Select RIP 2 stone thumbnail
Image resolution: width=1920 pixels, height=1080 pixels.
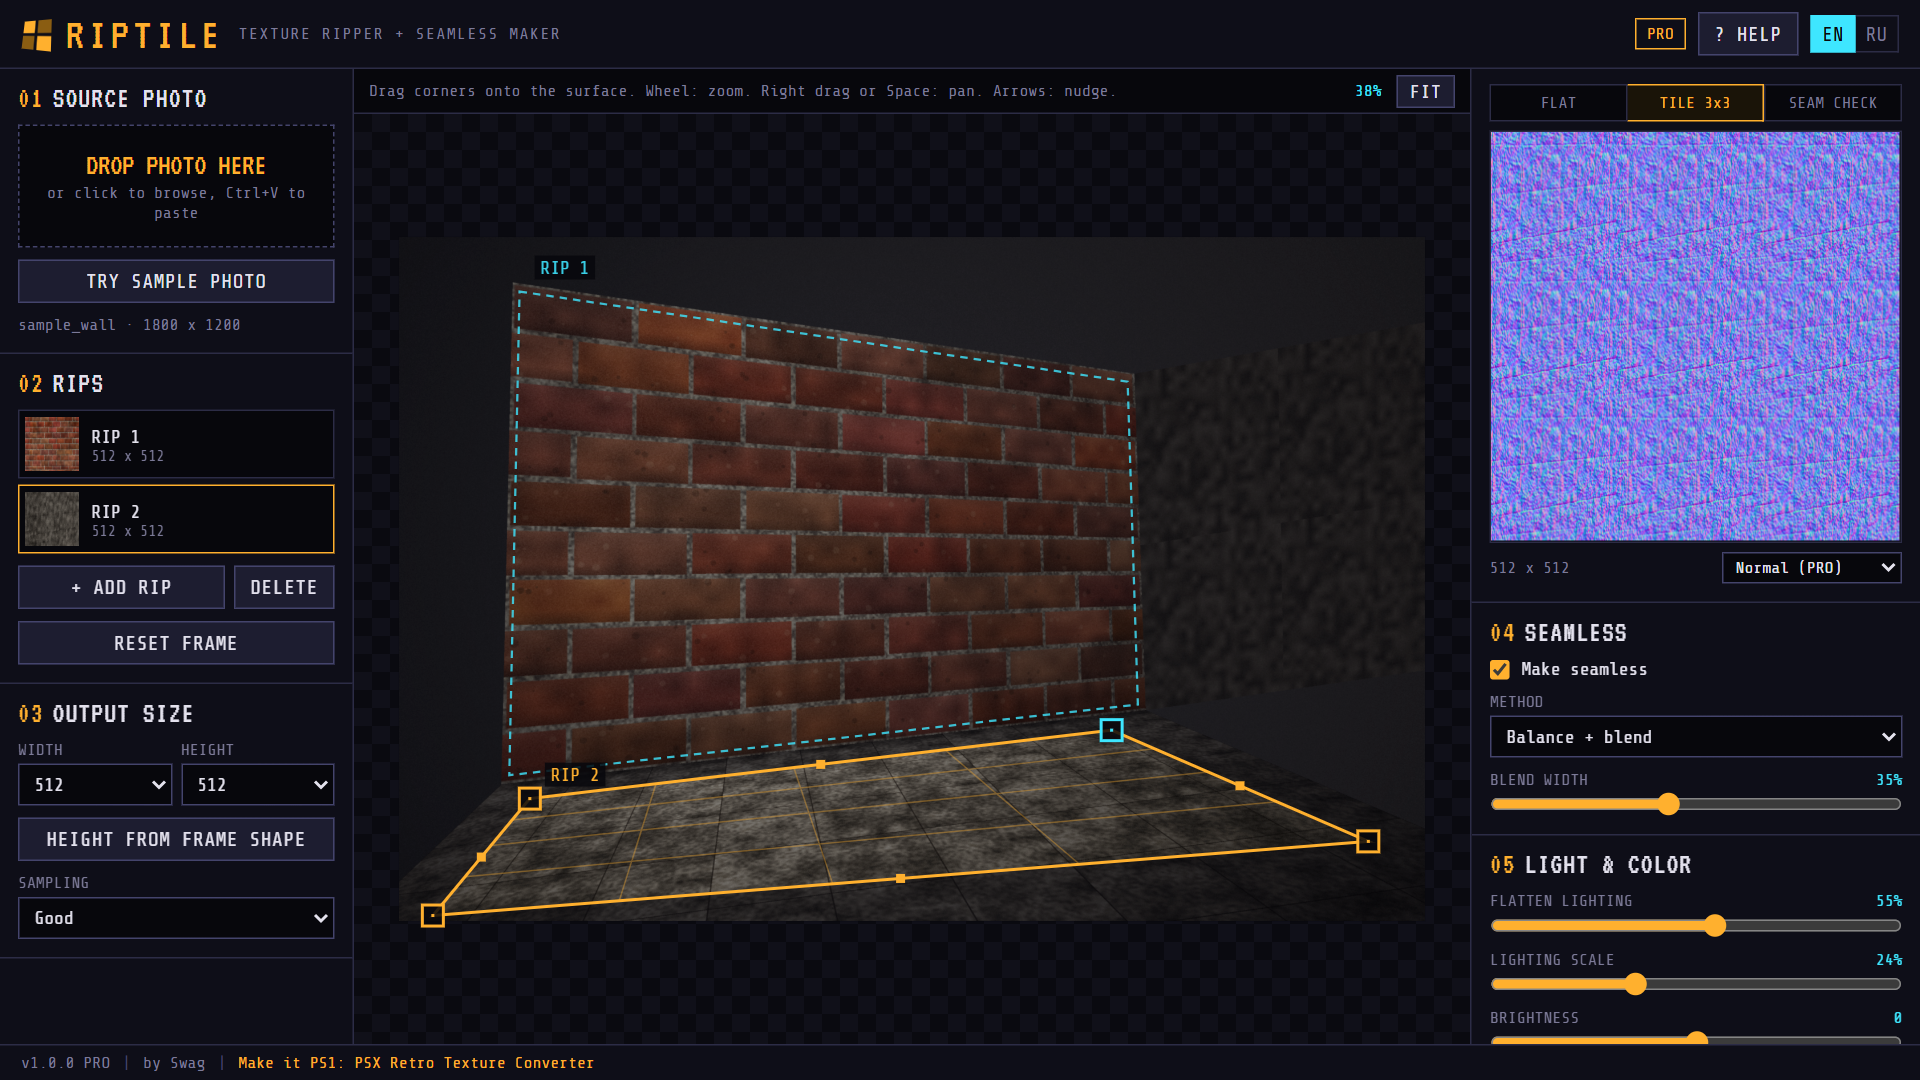52,519
